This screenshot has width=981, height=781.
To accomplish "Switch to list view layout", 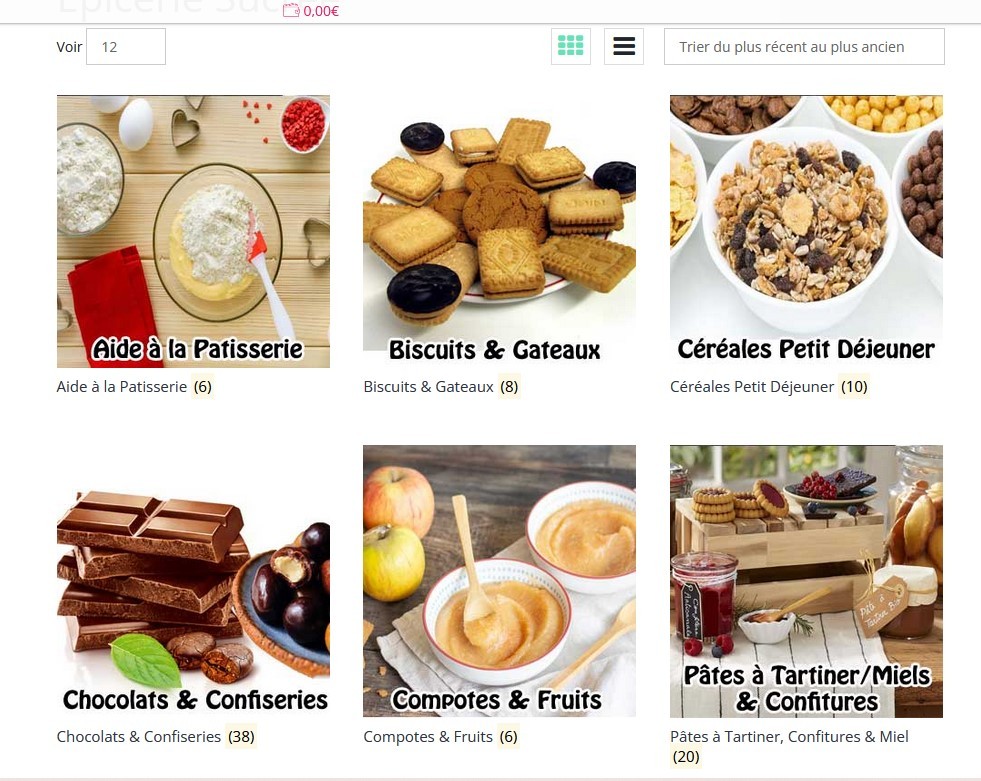I will point(624,46).
